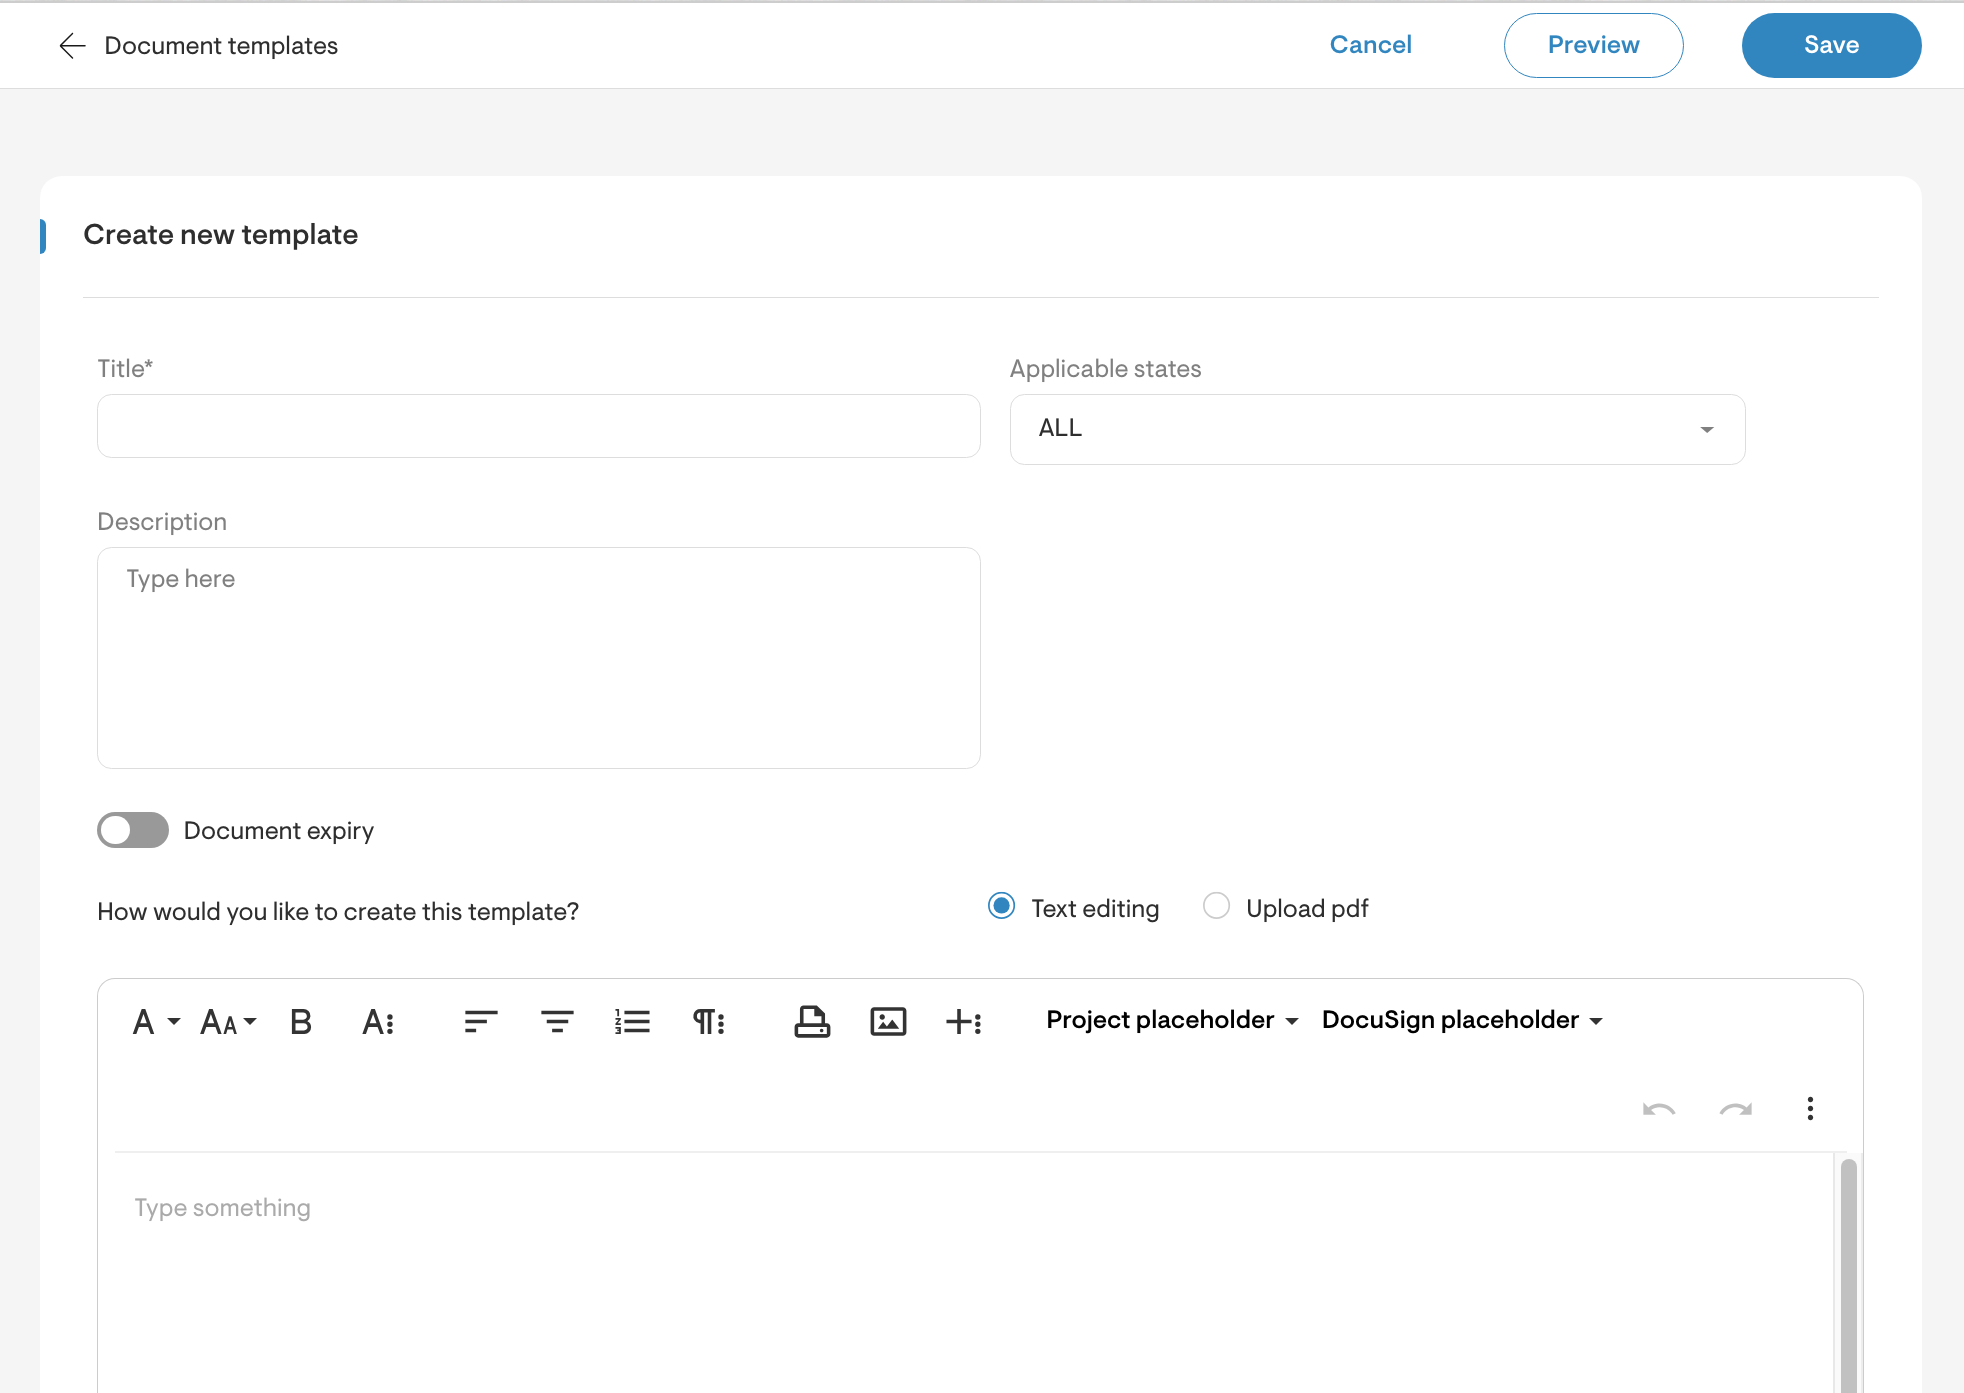Click the back arrow beside Document templates

pyautogui.click(x=72, y=46)
